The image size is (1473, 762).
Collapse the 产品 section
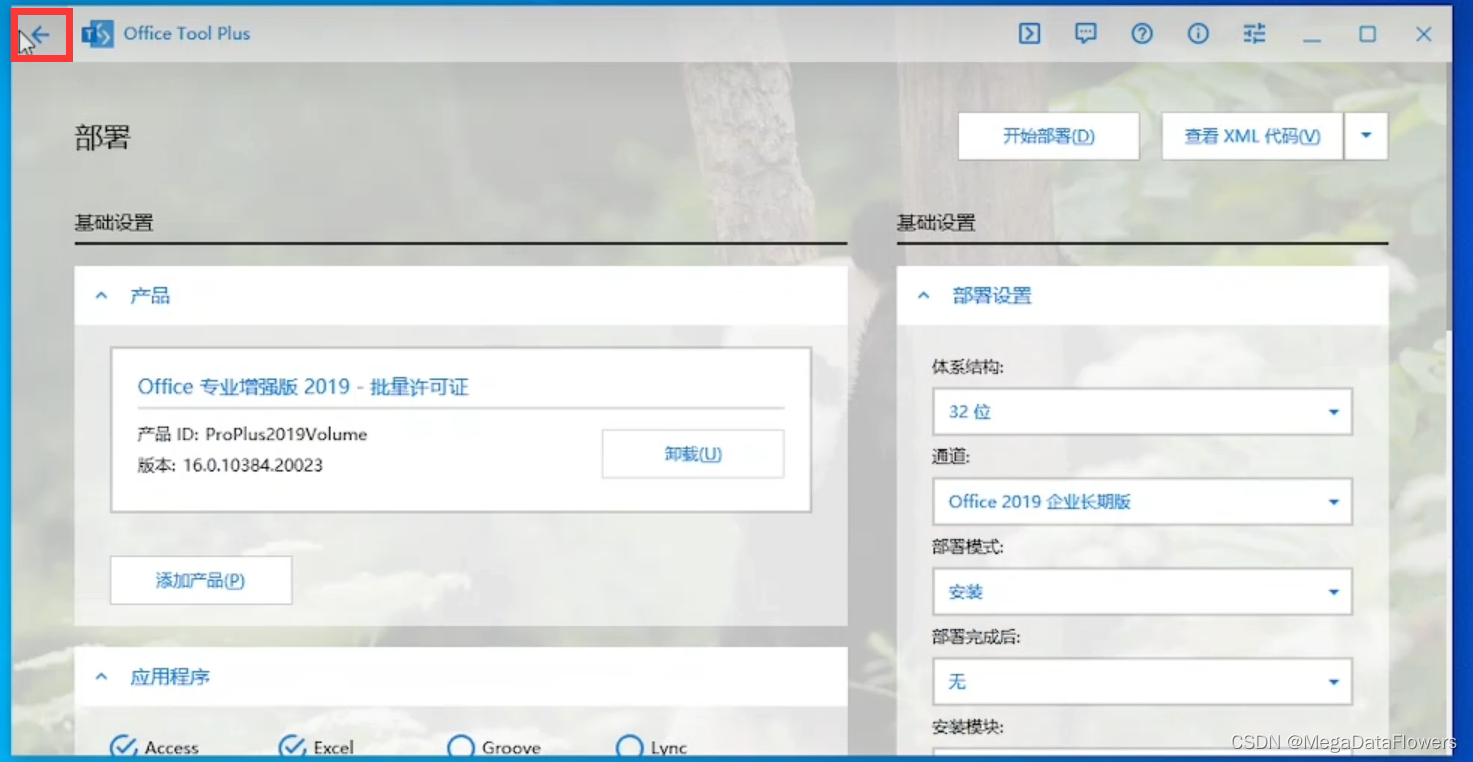[x=101, y=296]
